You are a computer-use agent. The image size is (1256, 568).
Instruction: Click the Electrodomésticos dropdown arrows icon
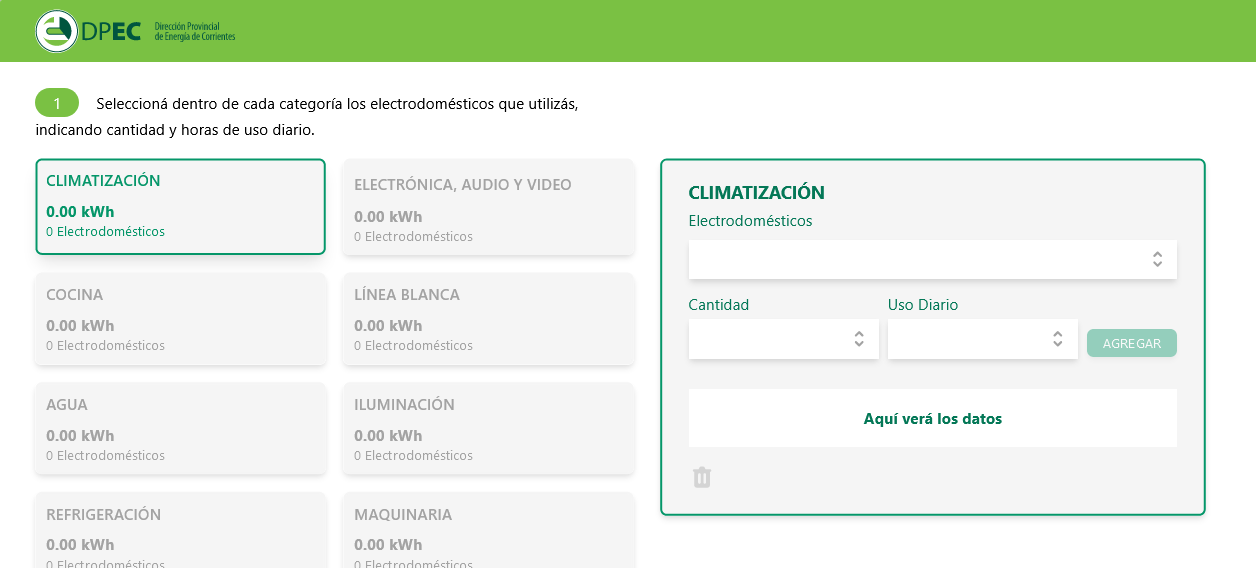[x=1157, y=259]
